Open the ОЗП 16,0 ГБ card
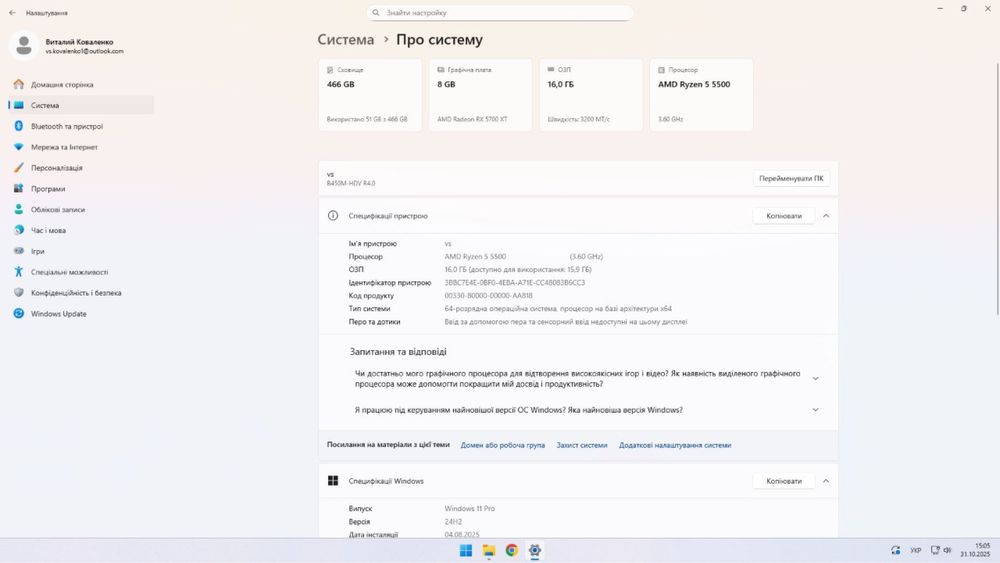 (591, 95)
